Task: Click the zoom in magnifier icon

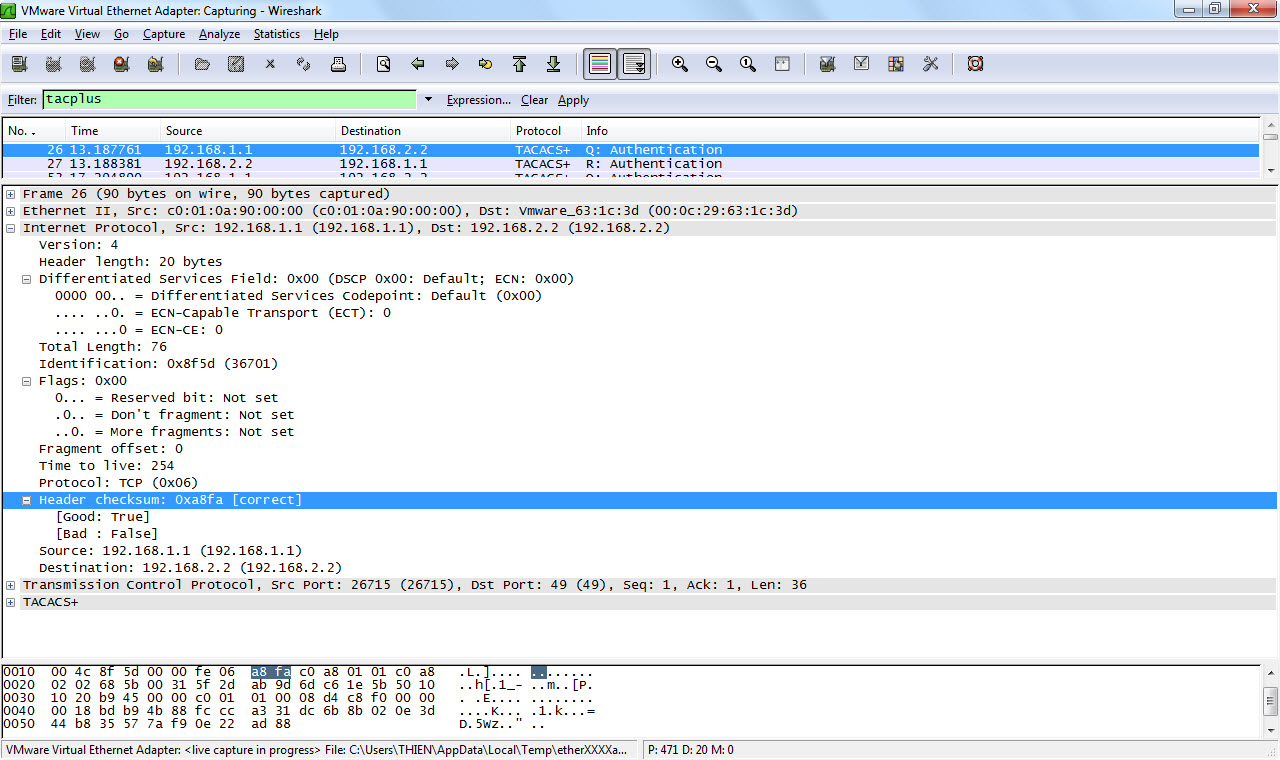Action: (680, 64)
